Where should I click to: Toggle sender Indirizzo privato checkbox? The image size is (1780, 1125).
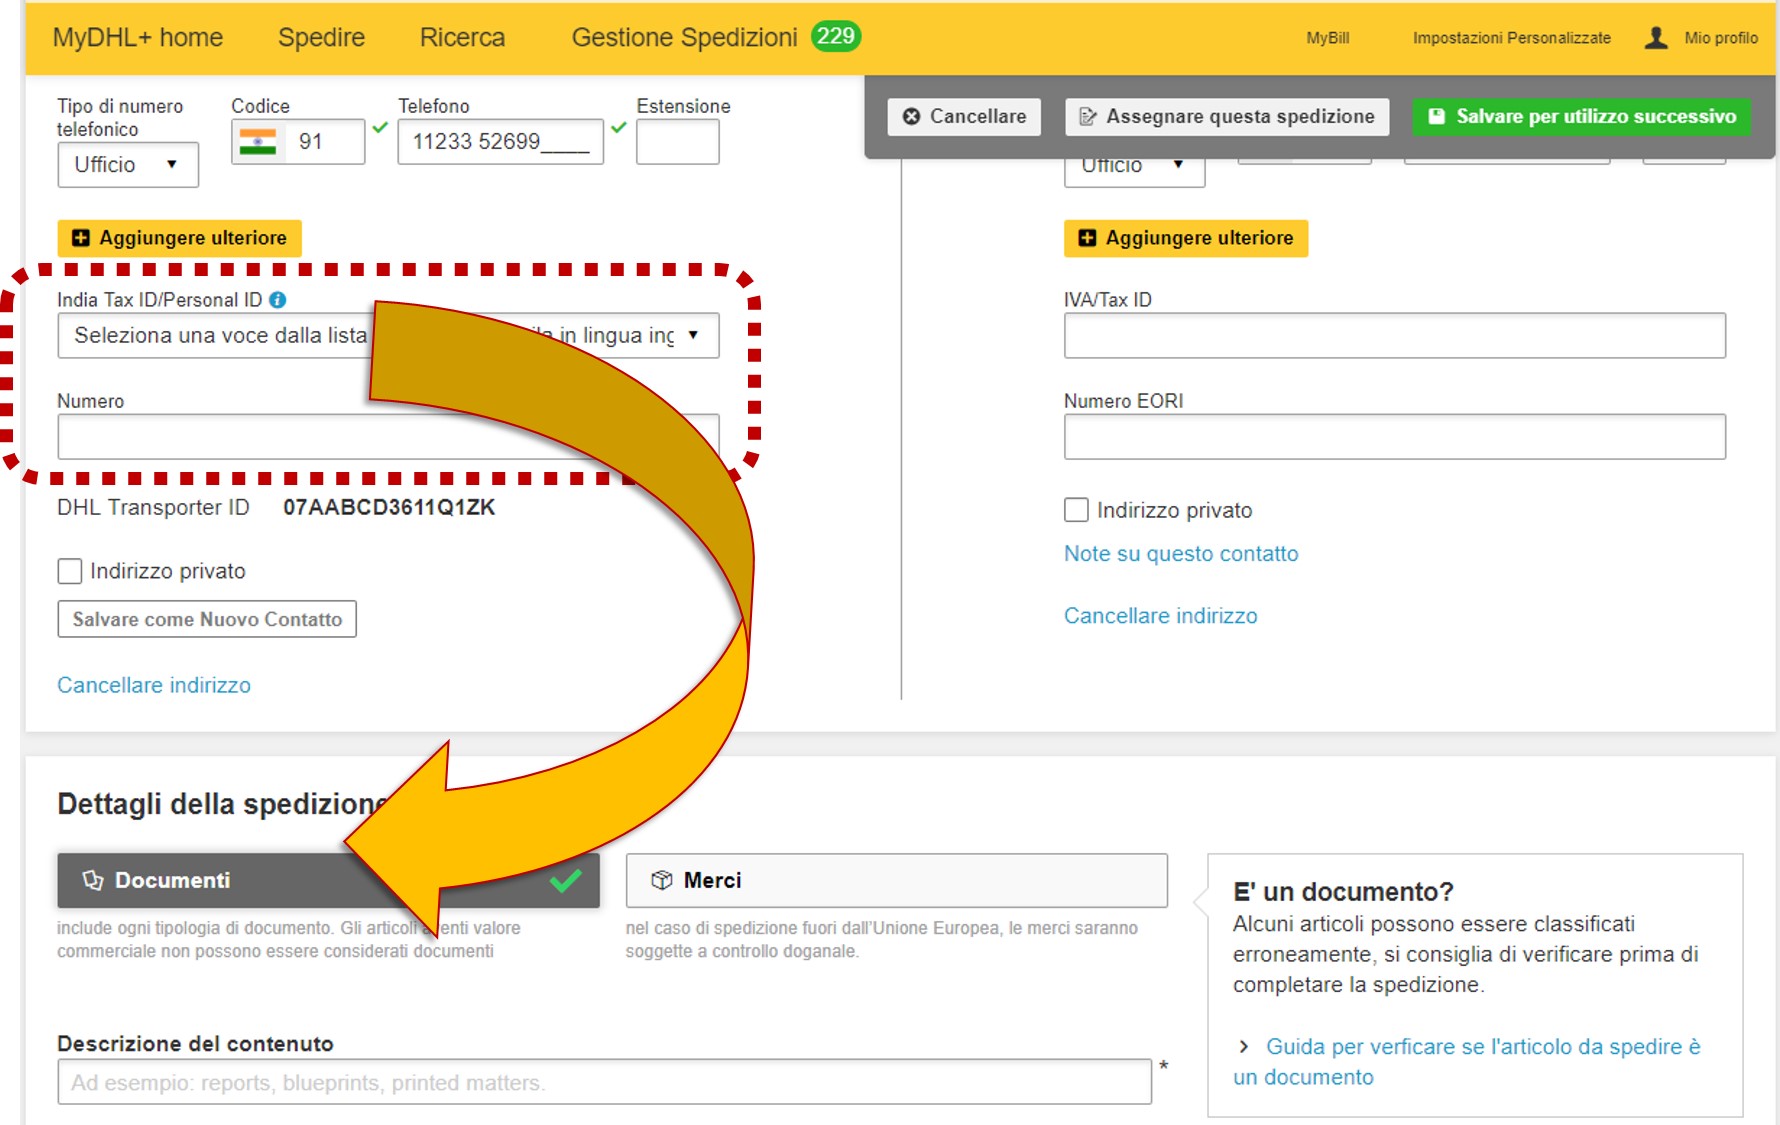pyautogui.click(x=70, y=571)
